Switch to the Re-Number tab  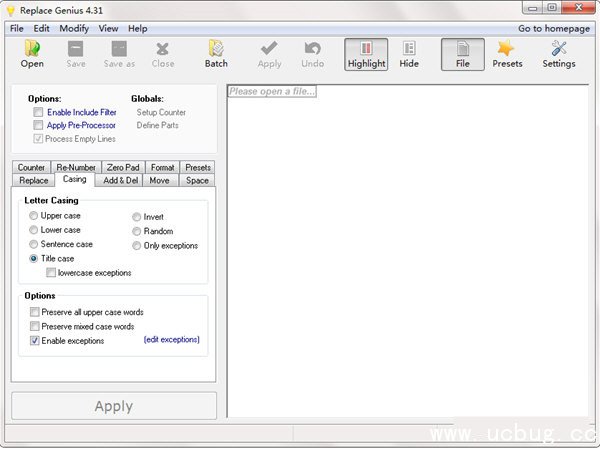point(75,167)
